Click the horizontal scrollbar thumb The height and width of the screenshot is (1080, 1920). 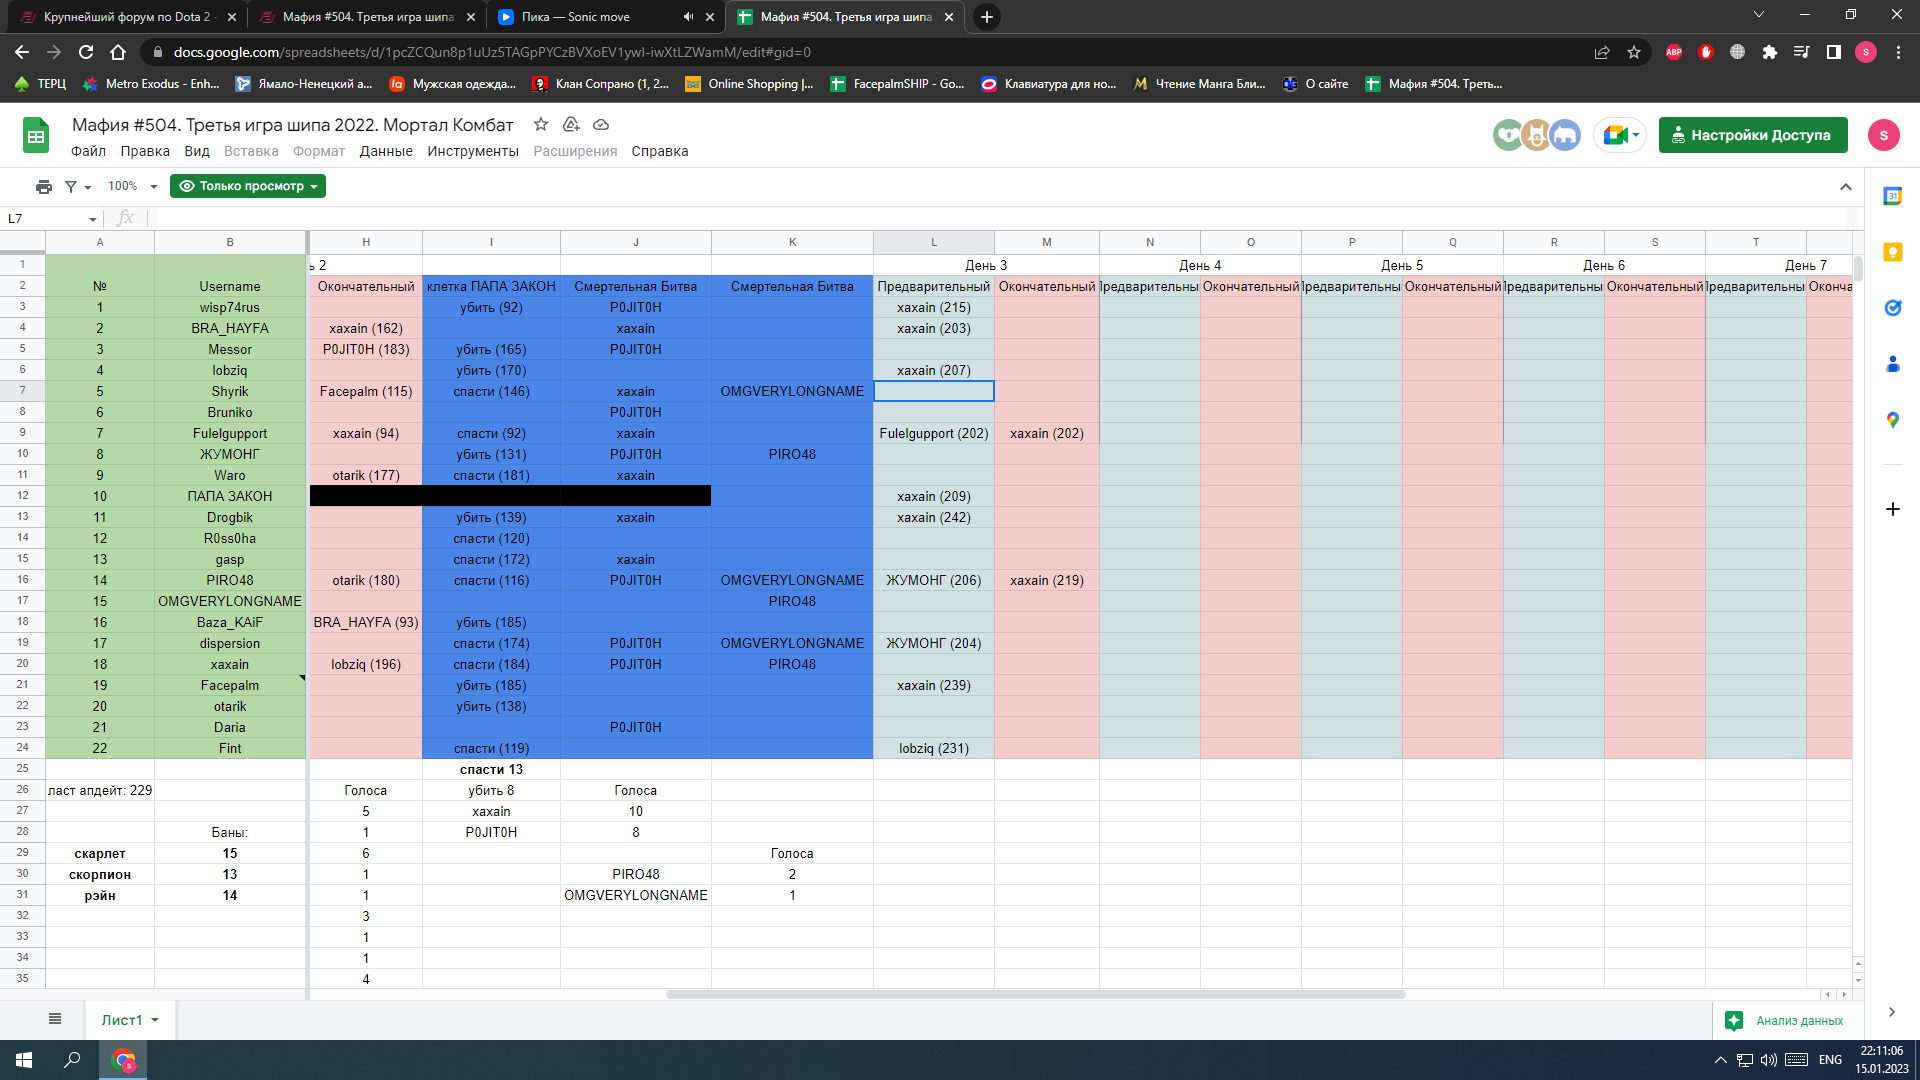point(1035,994)
